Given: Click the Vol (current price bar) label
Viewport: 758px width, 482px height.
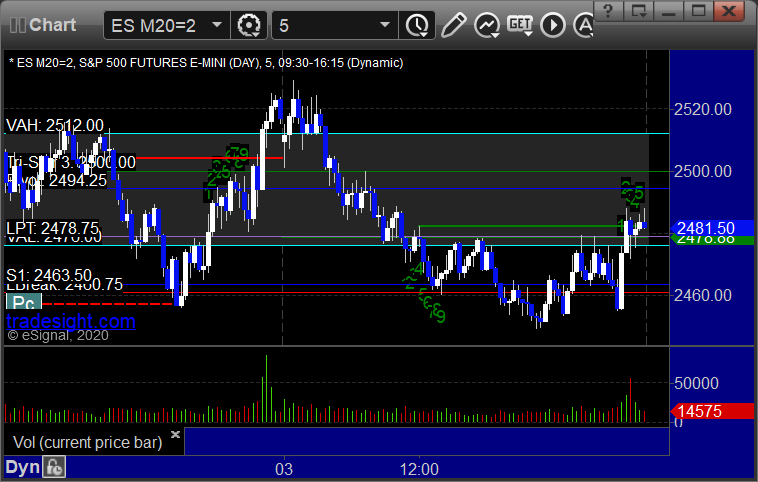Looking at the screenshot, I should 87,442.
